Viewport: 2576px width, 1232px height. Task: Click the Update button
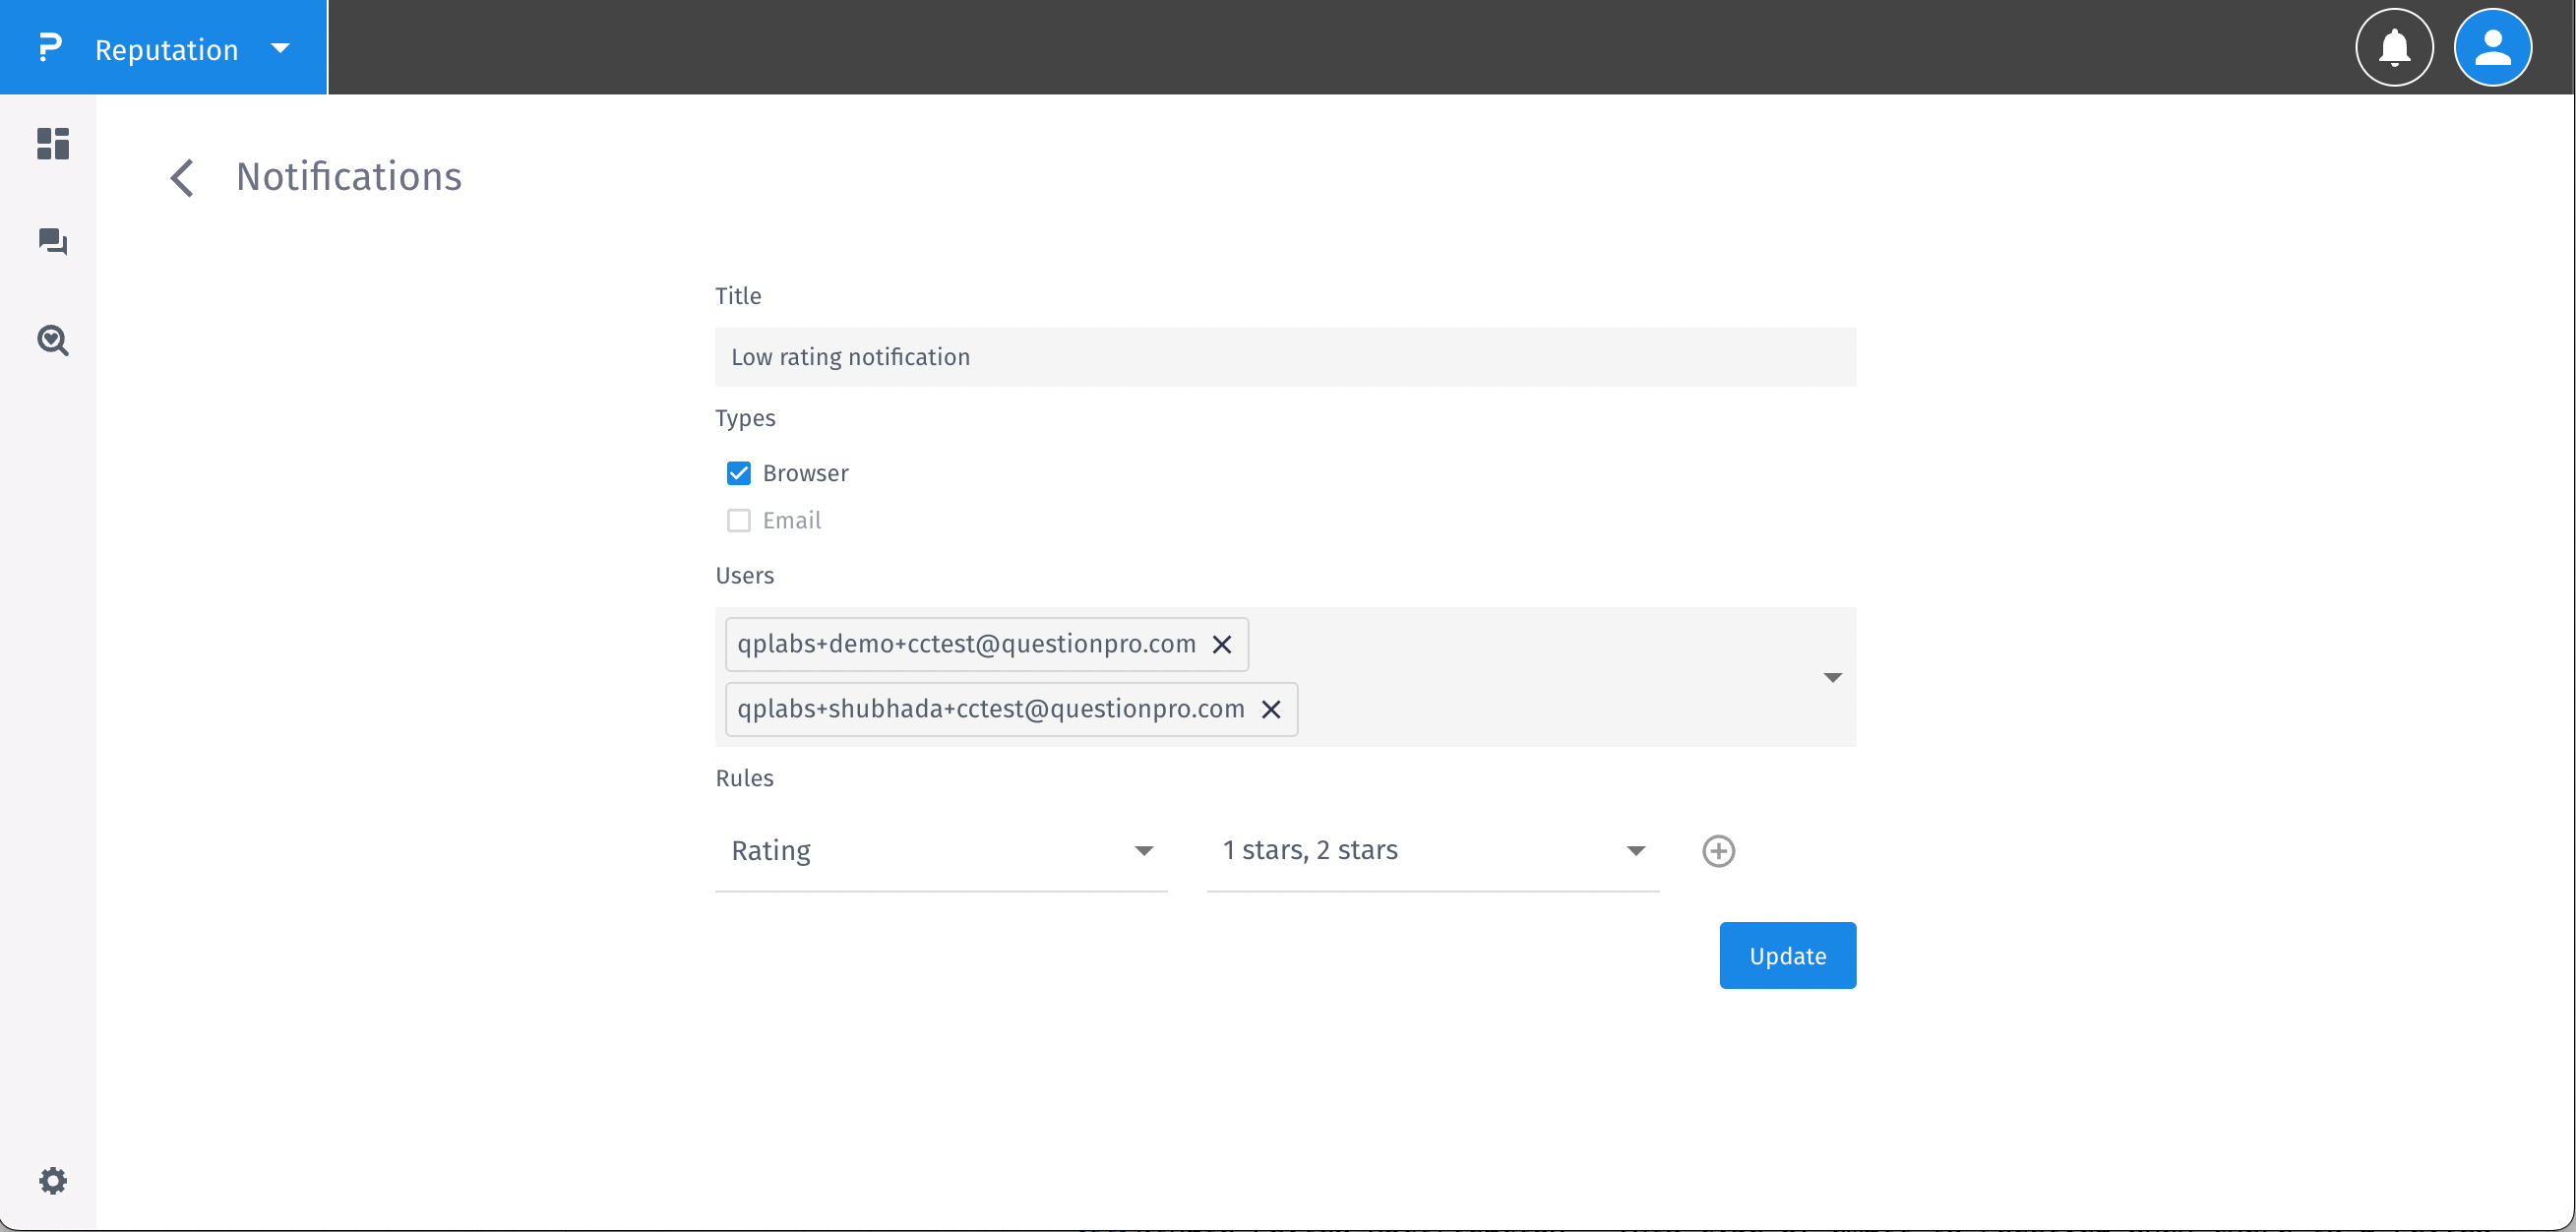1786,955
